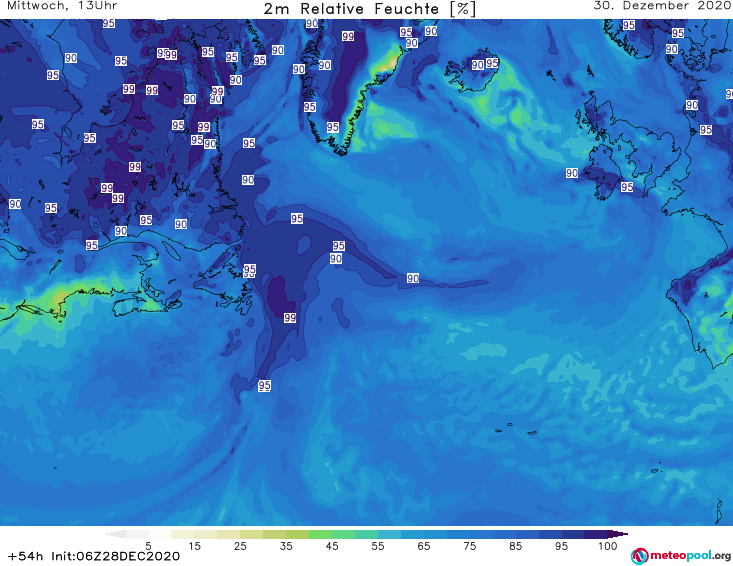Click the "Init:06Z28DEC2020" model run text

[x=115, y=556]
